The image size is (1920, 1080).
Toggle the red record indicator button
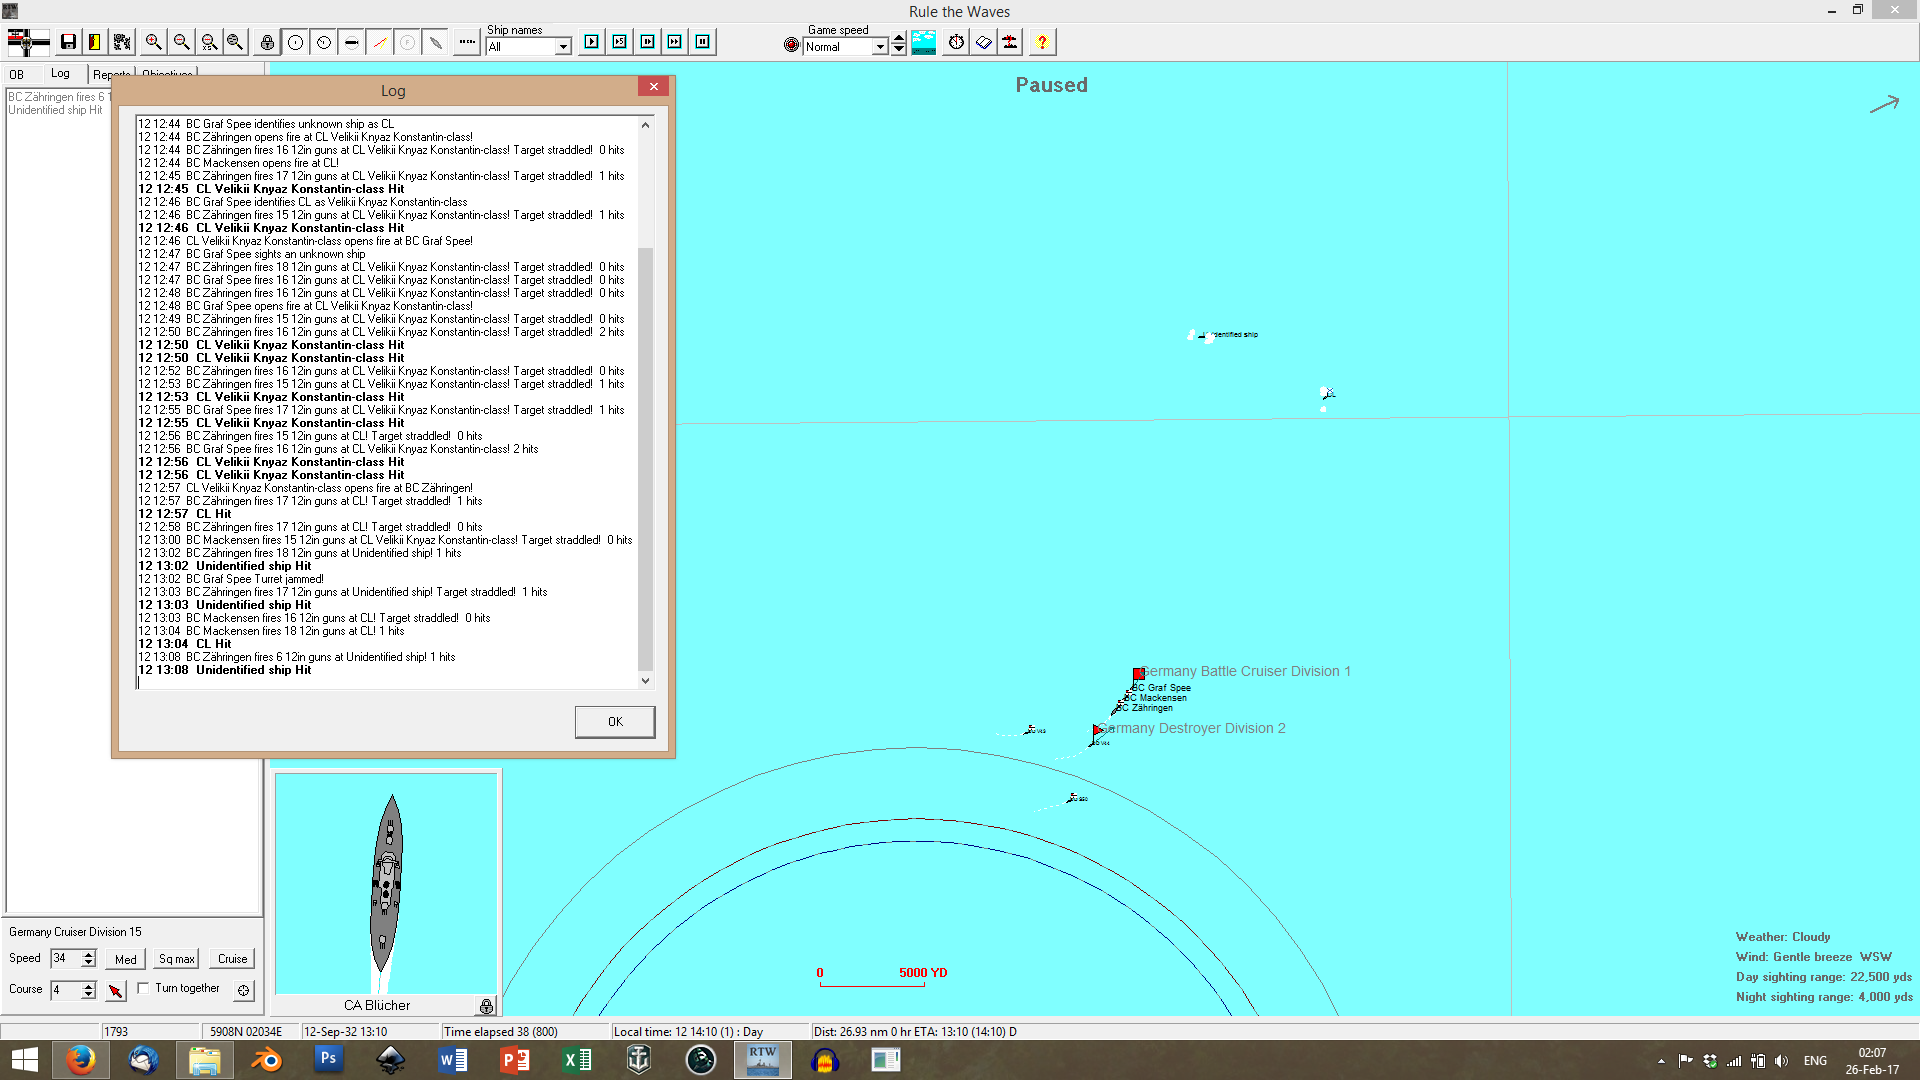[x=791, y=45]
